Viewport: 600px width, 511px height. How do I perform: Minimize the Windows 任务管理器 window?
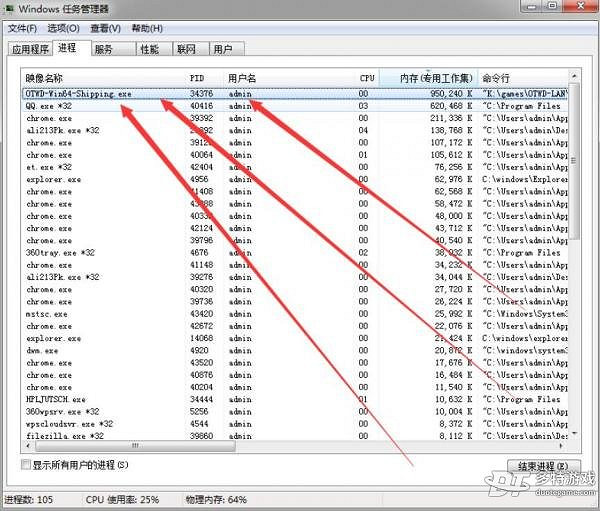point(531,6)
